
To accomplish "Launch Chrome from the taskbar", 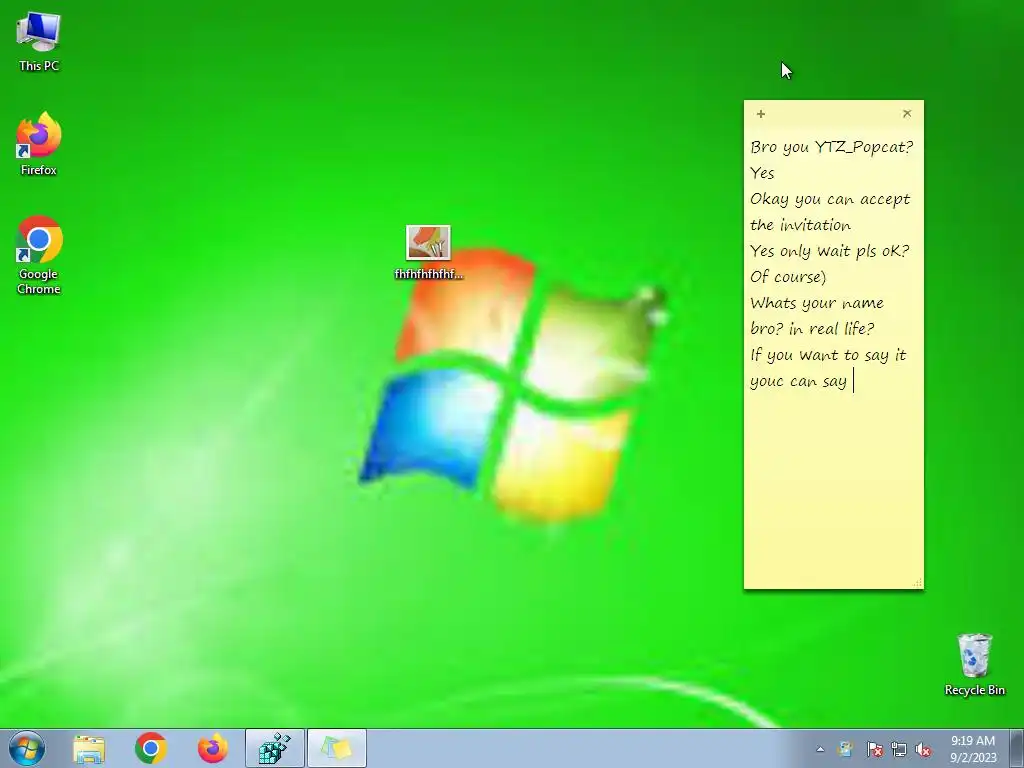I will click(x=151, y=748).
